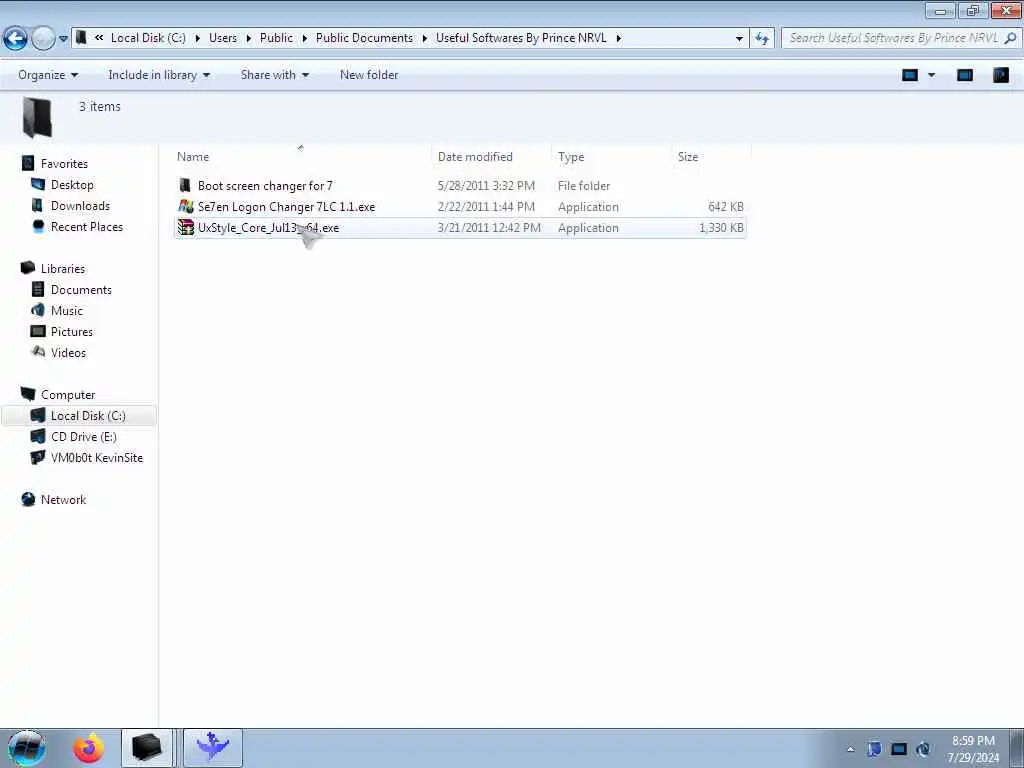The width and height of the screenshot is (1024, 768).
Task: Refresh the folder view
Action: [761, 39]
